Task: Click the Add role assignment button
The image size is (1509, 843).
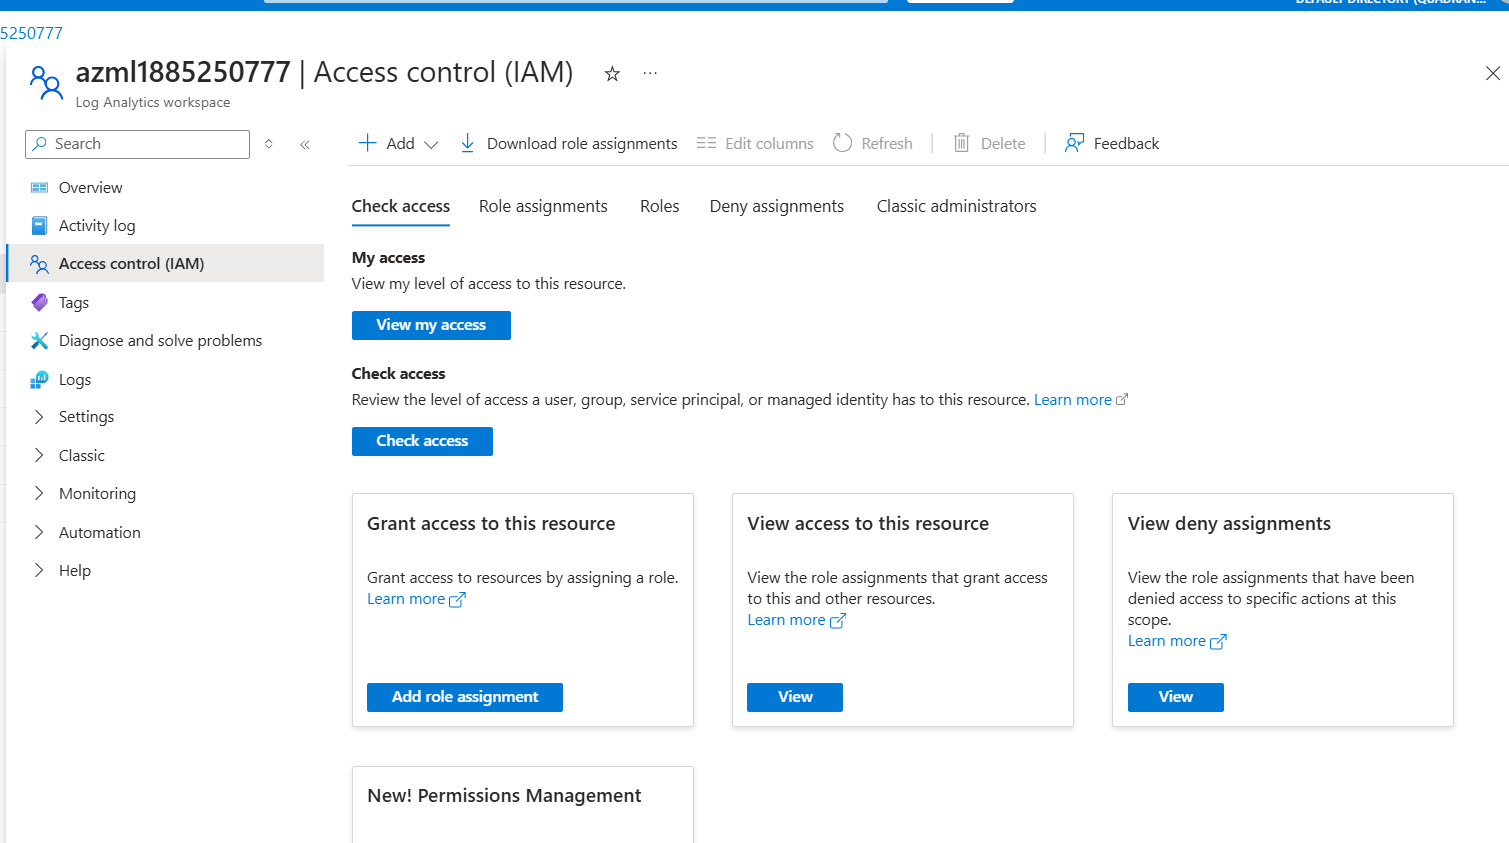Action: (465, 697)
